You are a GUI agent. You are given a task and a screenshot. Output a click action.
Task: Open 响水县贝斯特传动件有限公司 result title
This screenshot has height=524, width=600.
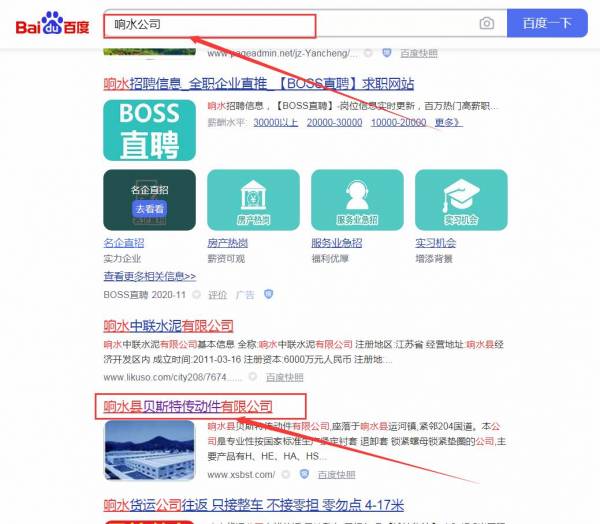[x=188, y=406]
